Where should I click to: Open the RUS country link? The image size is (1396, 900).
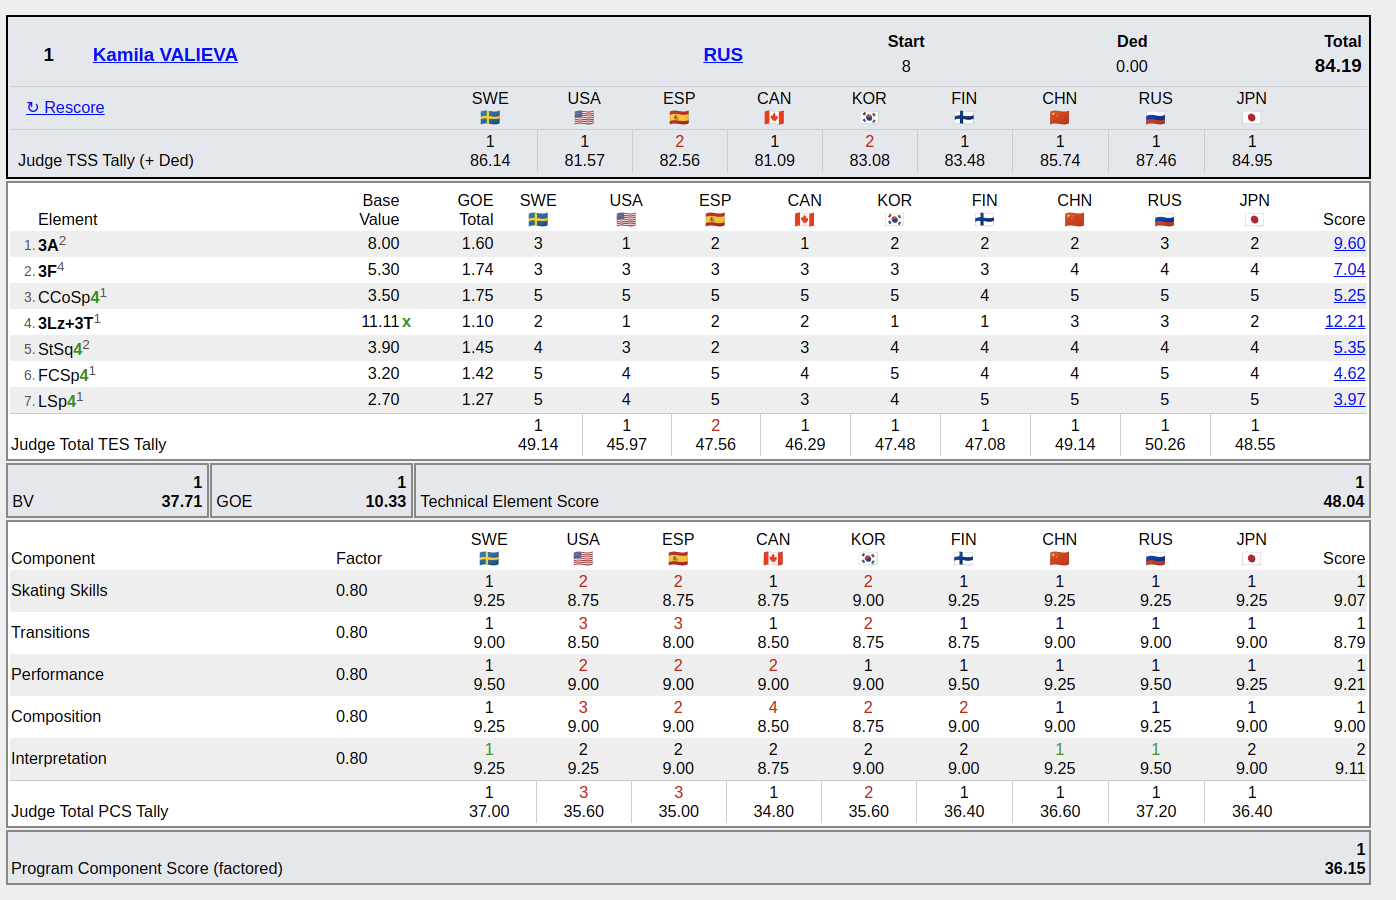tap(723, 55)
